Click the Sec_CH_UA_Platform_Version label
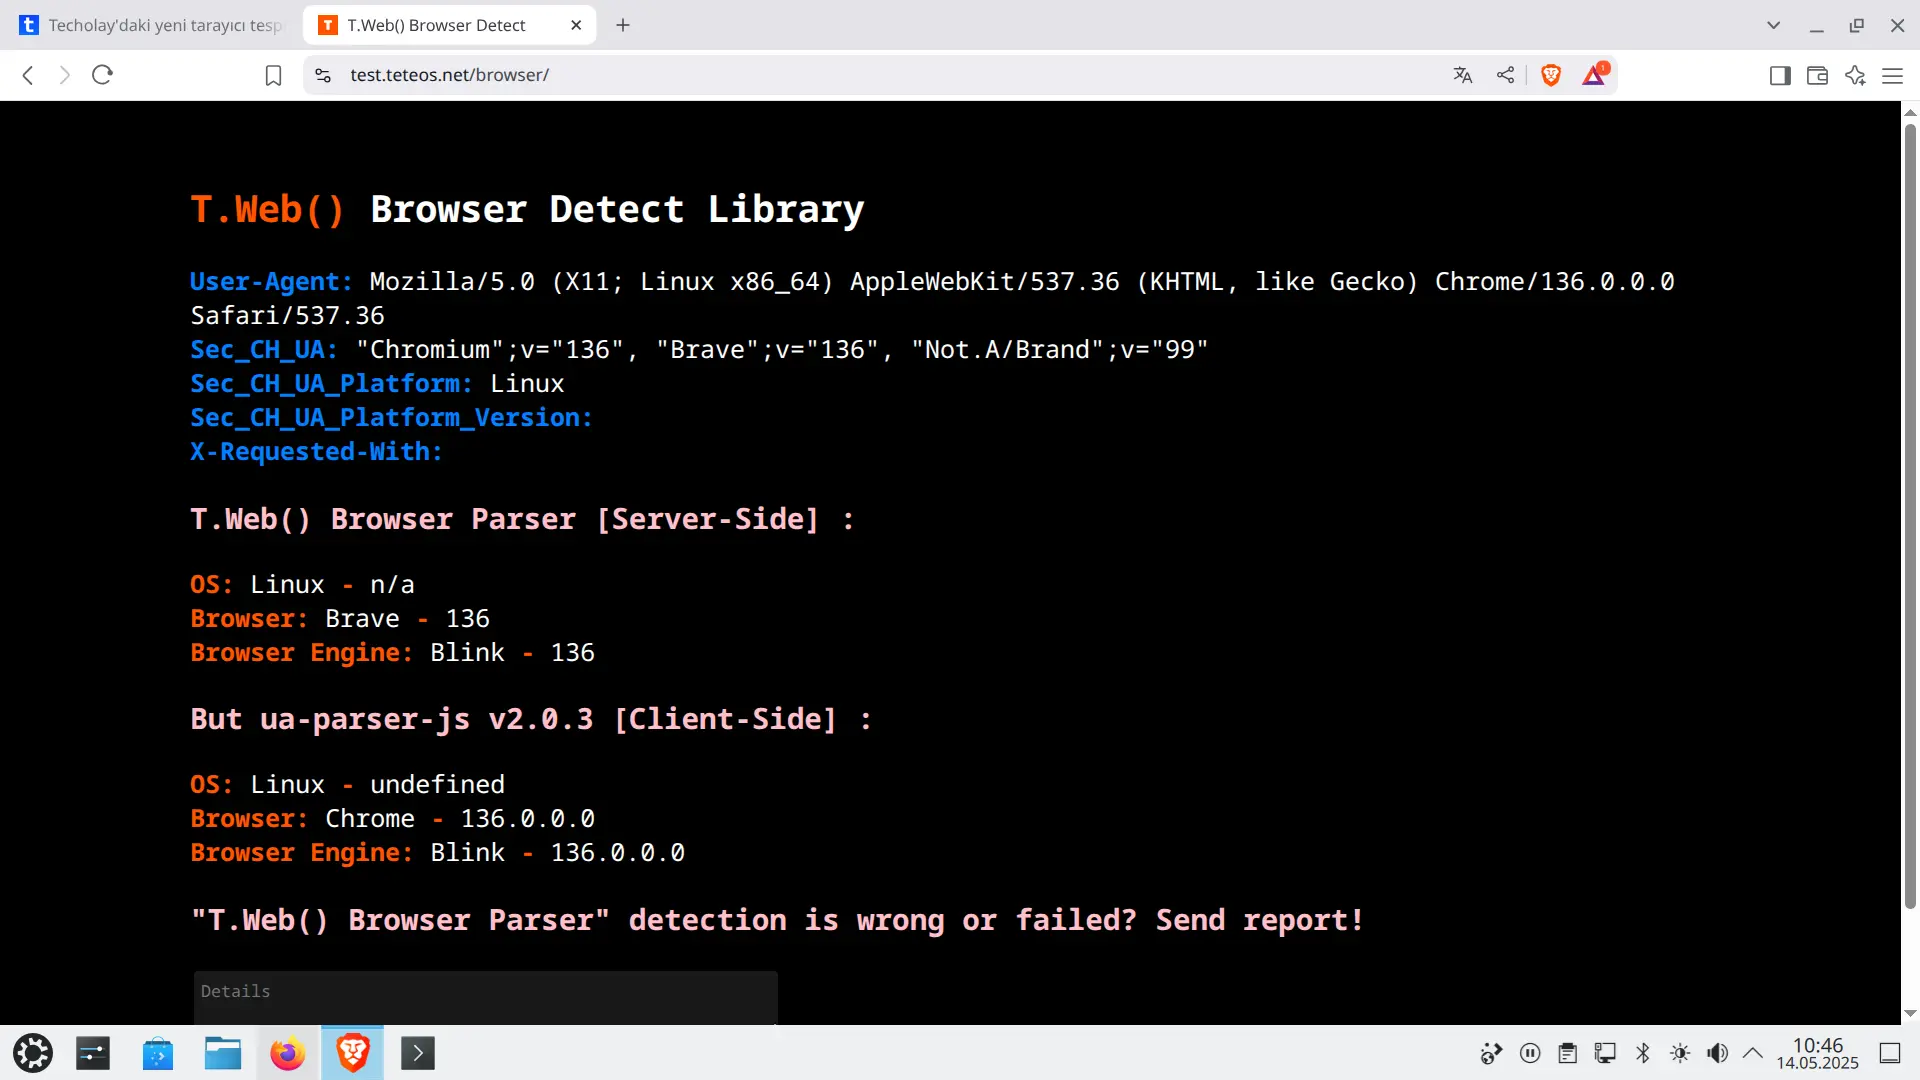 [x=391, y=418]
